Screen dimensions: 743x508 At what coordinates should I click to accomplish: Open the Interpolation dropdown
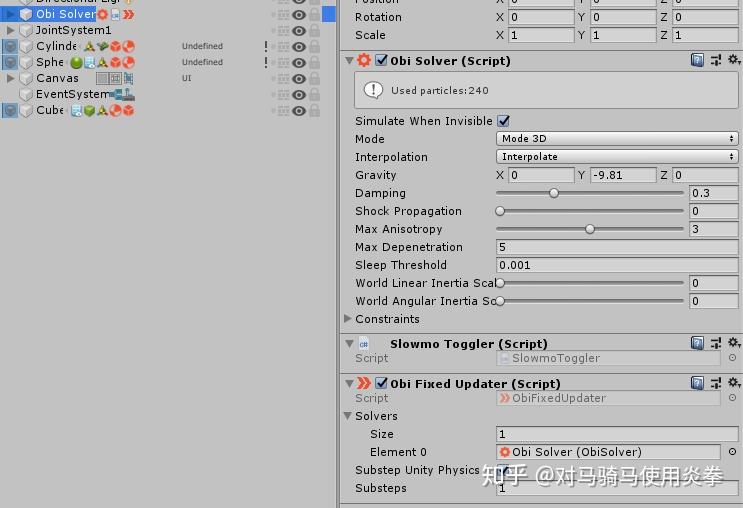tap(617, 156)
